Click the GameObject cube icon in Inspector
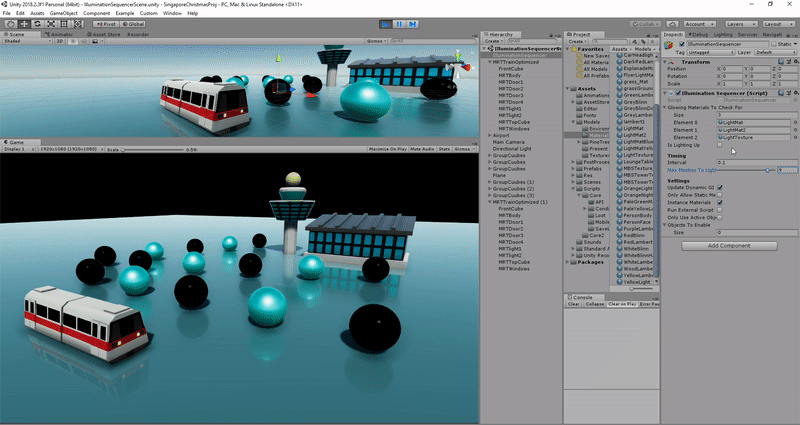This screenshot has height=425, width=800. [x=668, y=46]
